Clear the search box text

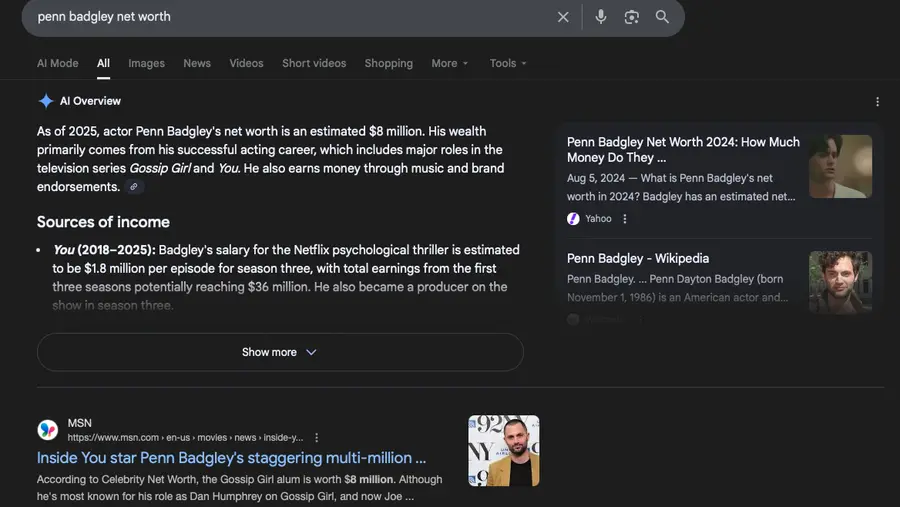(563, 17)
